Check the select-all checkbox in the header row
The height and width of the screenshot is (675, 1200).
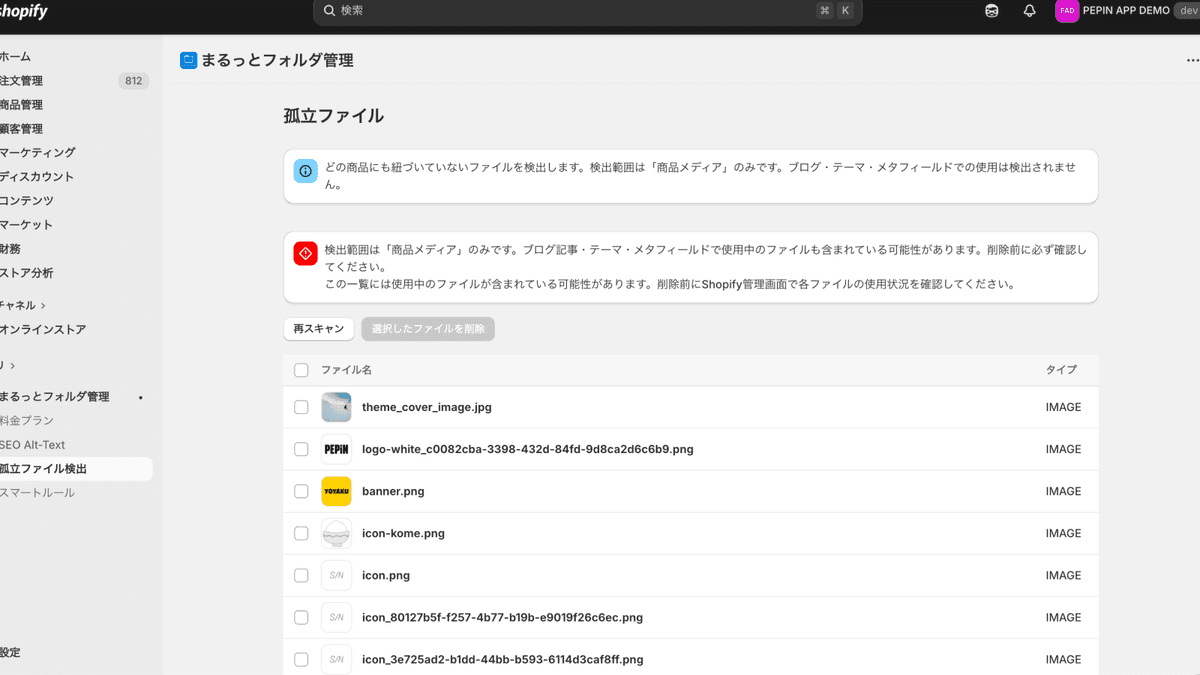[x=300, y=369]
